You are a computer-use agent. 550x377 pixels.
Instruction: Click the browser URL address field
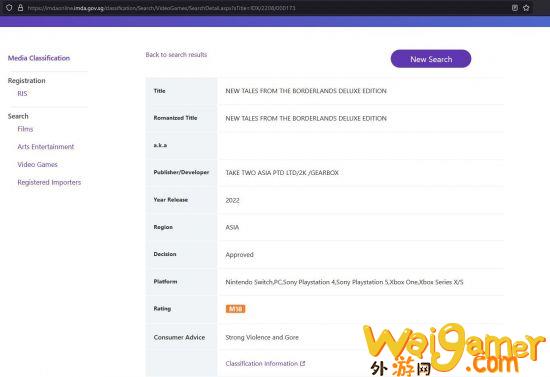pyautogui.click(x=267, y=8)
